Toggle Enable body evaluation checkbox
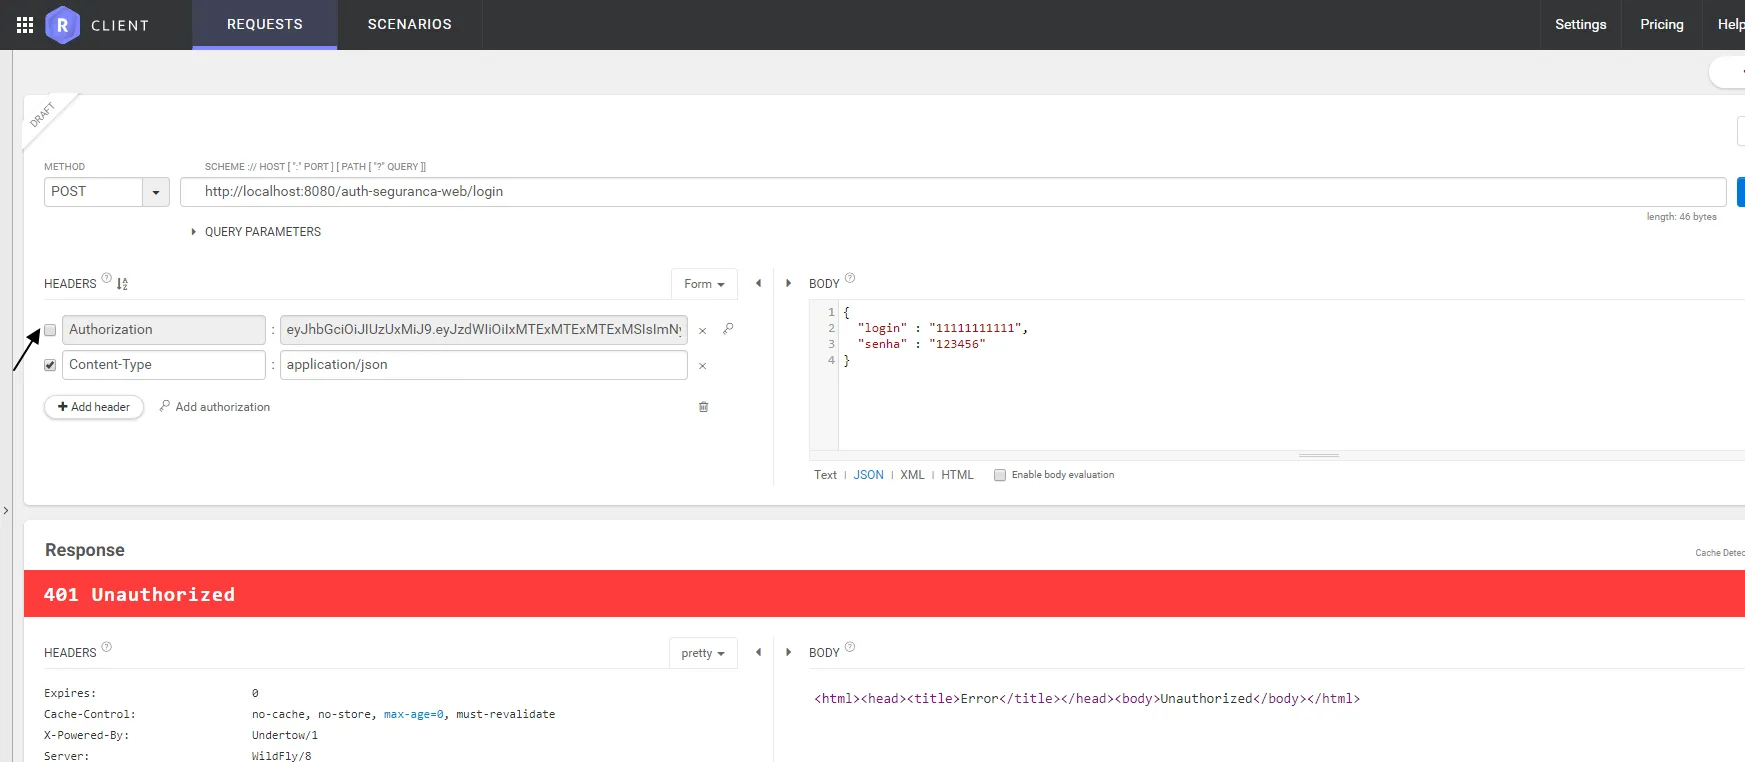1745x762 pixels. (x=1000, y=475)
